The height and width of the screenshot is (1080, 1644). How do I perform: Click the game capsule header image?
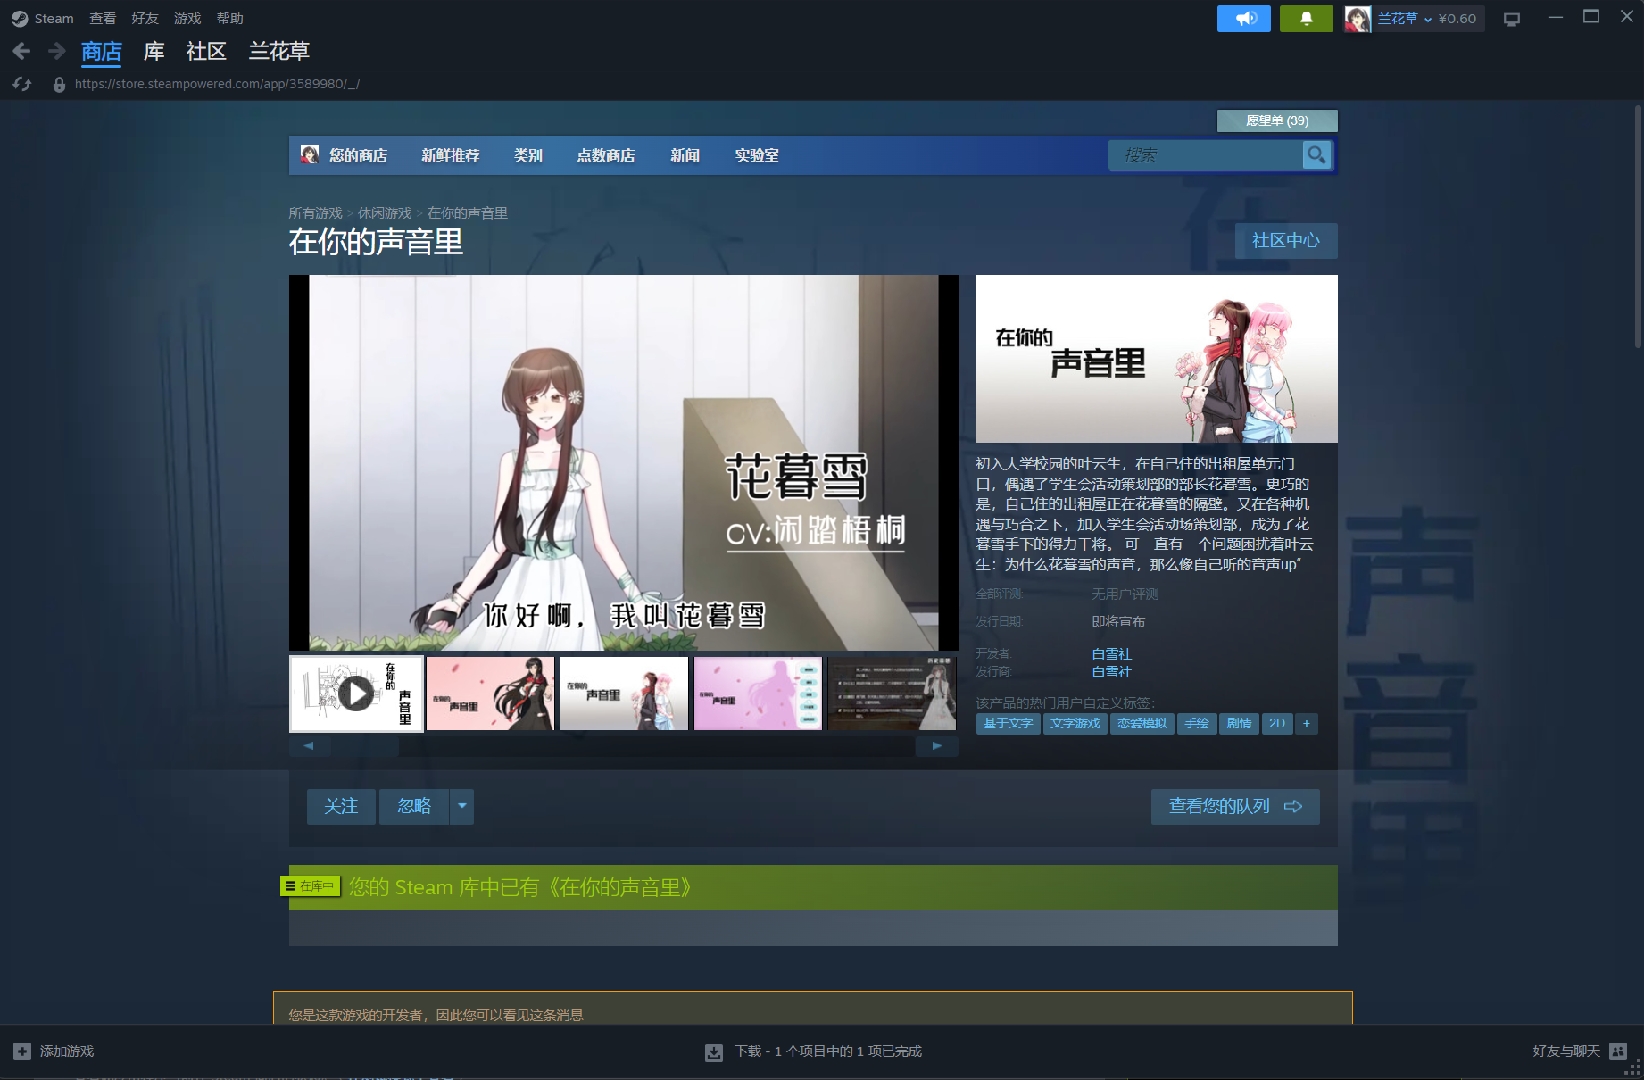tap(1157, 359)
